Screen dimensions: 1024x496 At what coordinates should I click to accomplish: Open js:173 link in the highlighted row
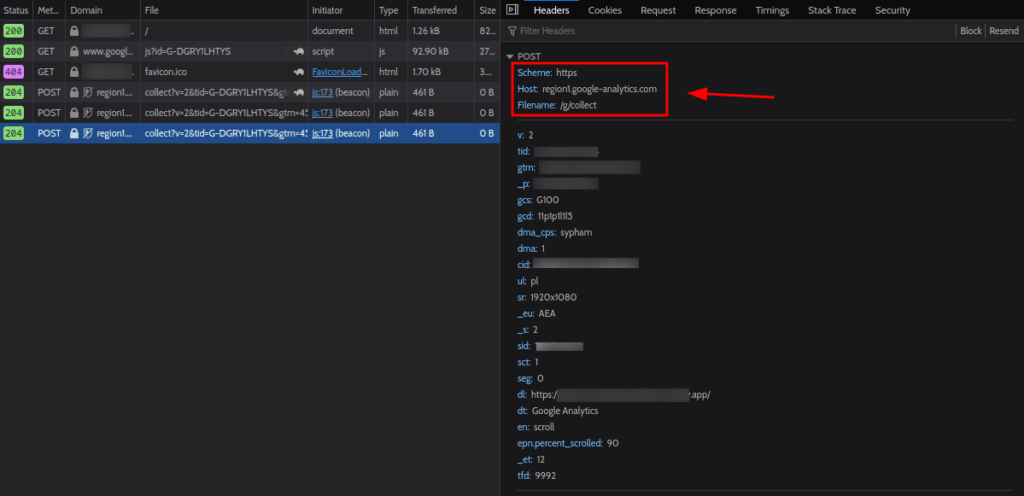coord(323,133)
